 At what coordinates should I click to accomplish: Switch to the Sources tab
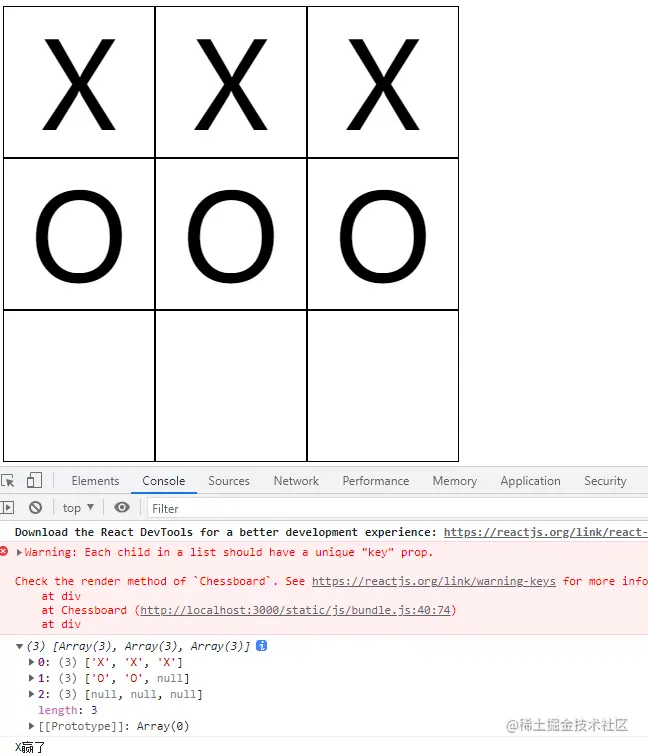click(x=229, y=481)
